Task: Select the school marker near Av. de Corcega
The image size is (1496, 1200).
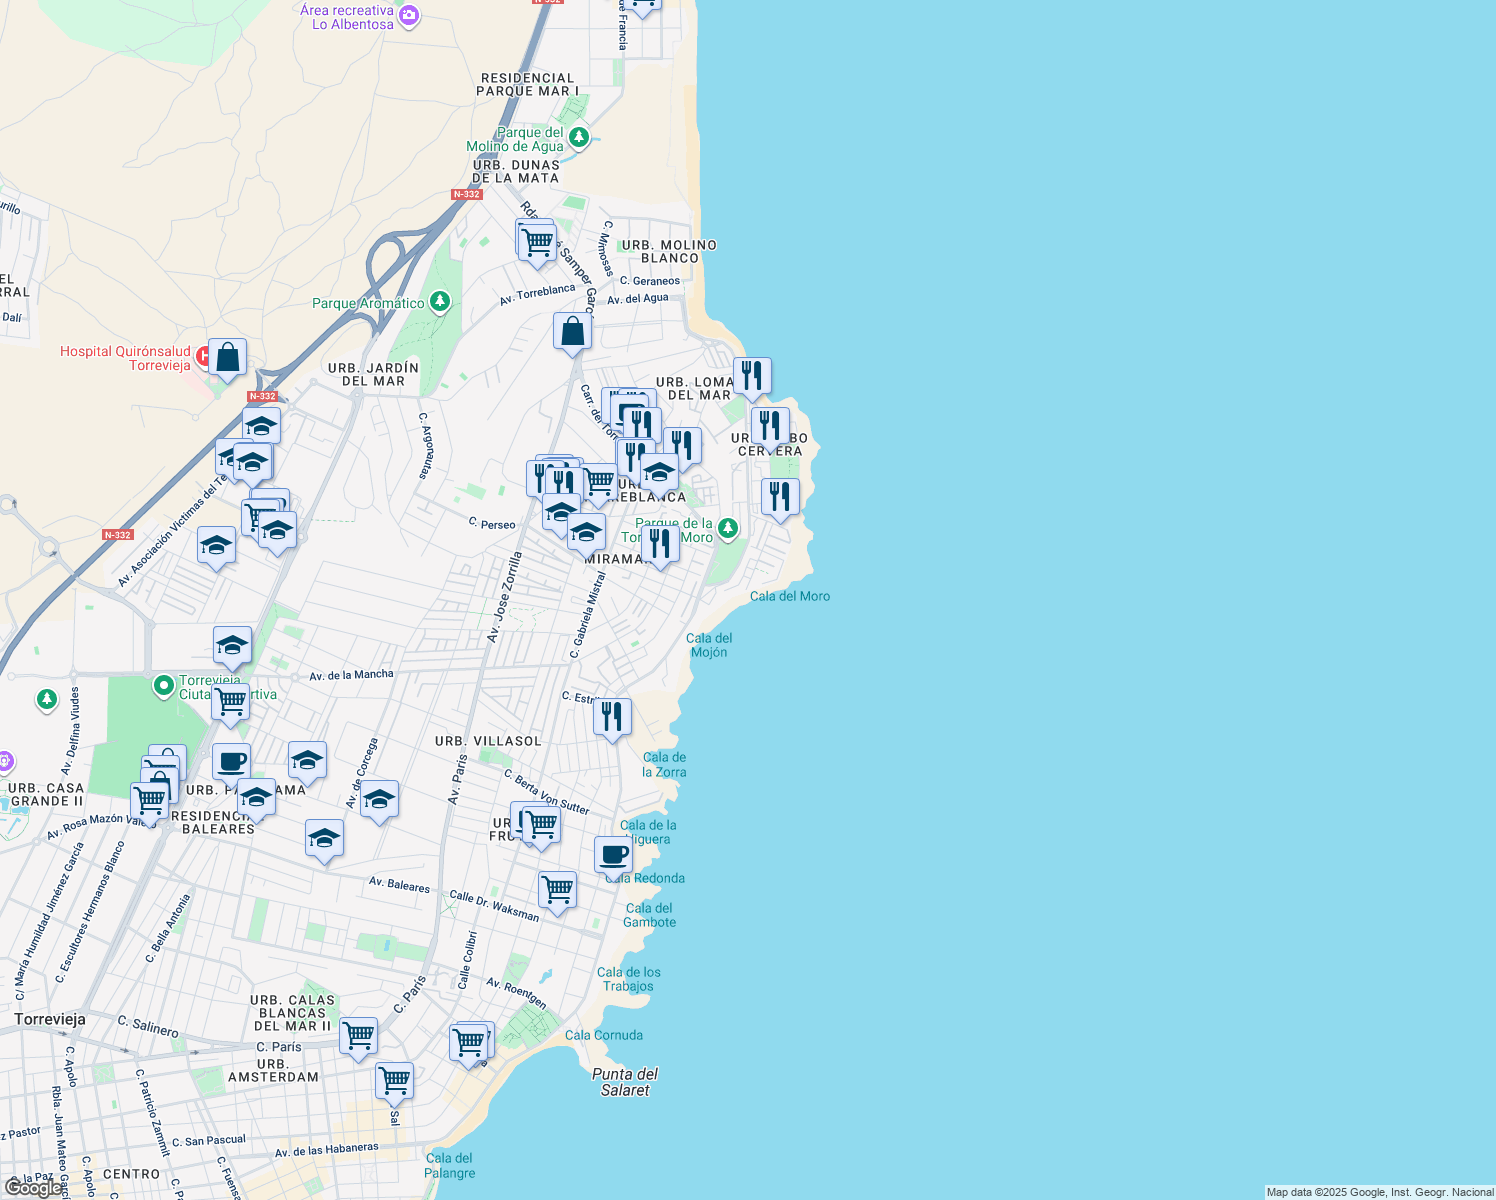Action: click(379, 797)
